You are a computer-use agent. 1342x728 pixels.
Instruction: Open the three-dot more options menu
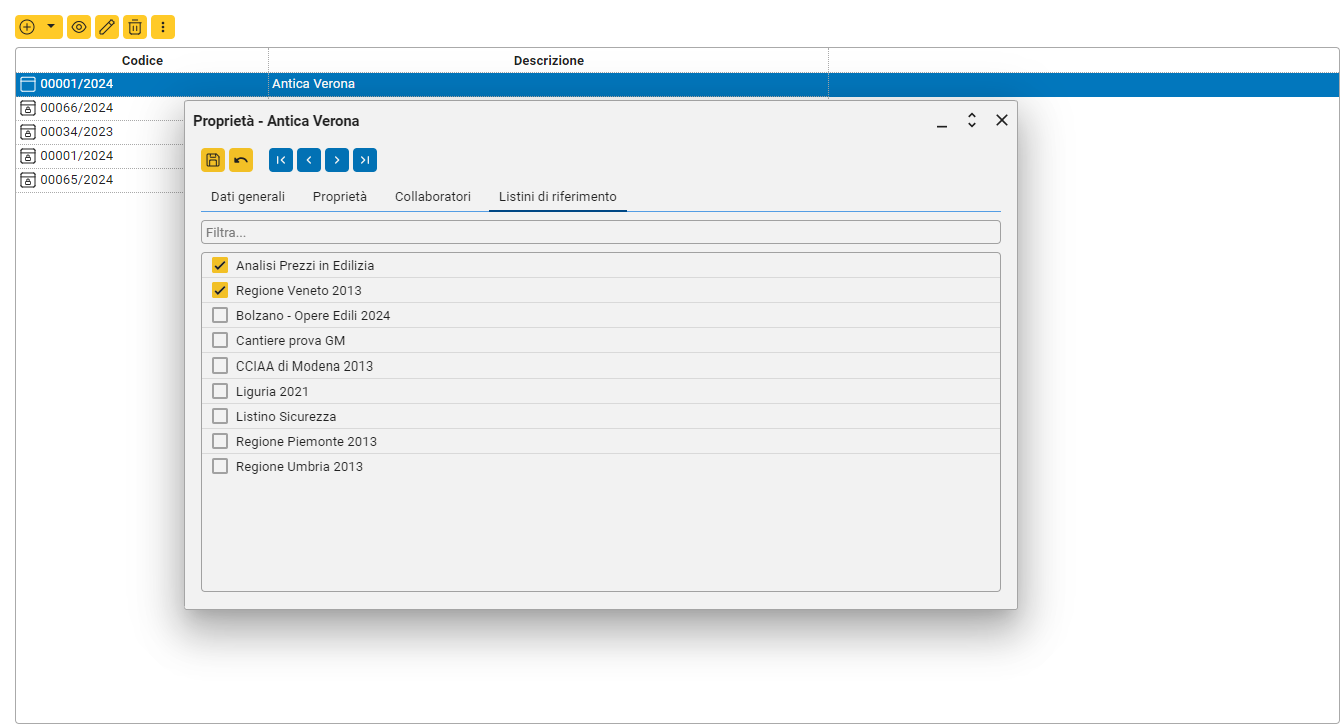[x=163, y=27]
